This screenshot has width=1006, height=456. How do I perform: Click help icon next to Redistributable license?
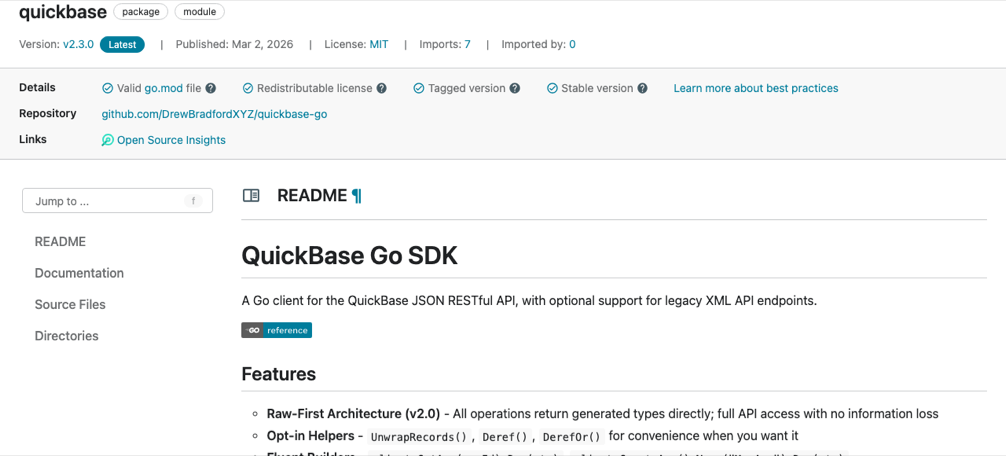[x=382, y=89]
